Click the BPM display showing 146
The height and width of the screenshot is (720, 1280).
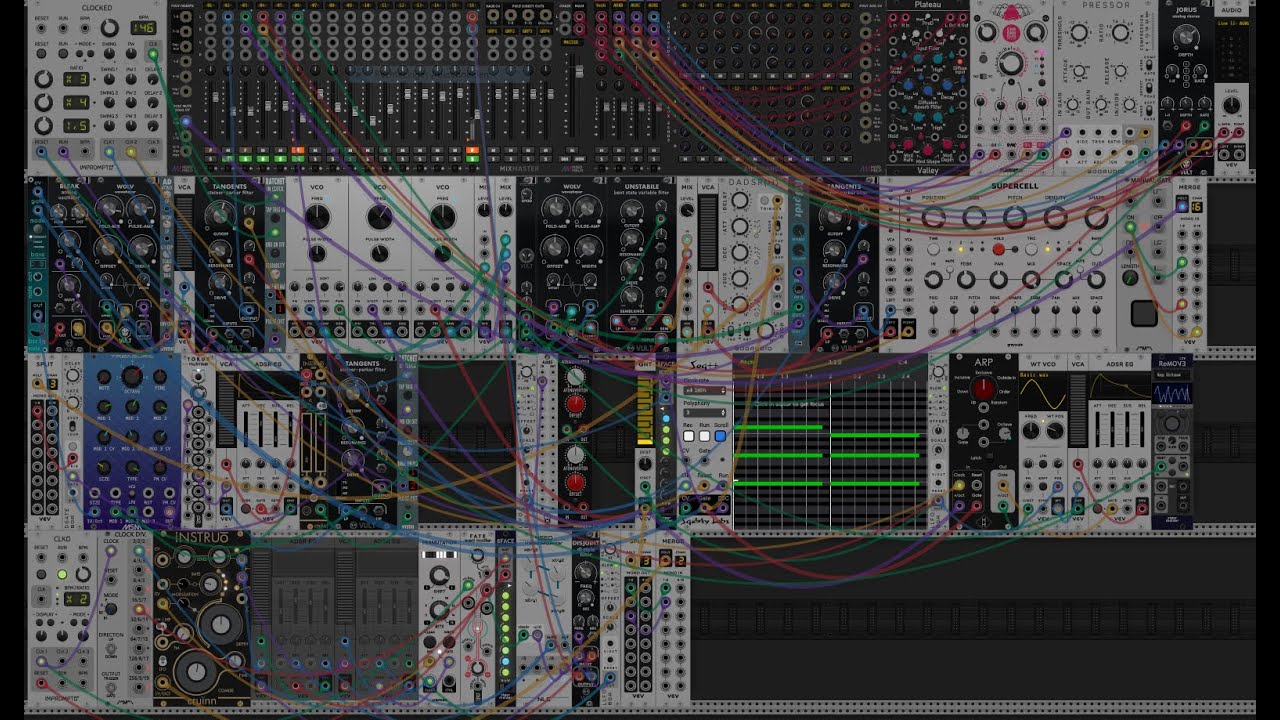(144, 29)
